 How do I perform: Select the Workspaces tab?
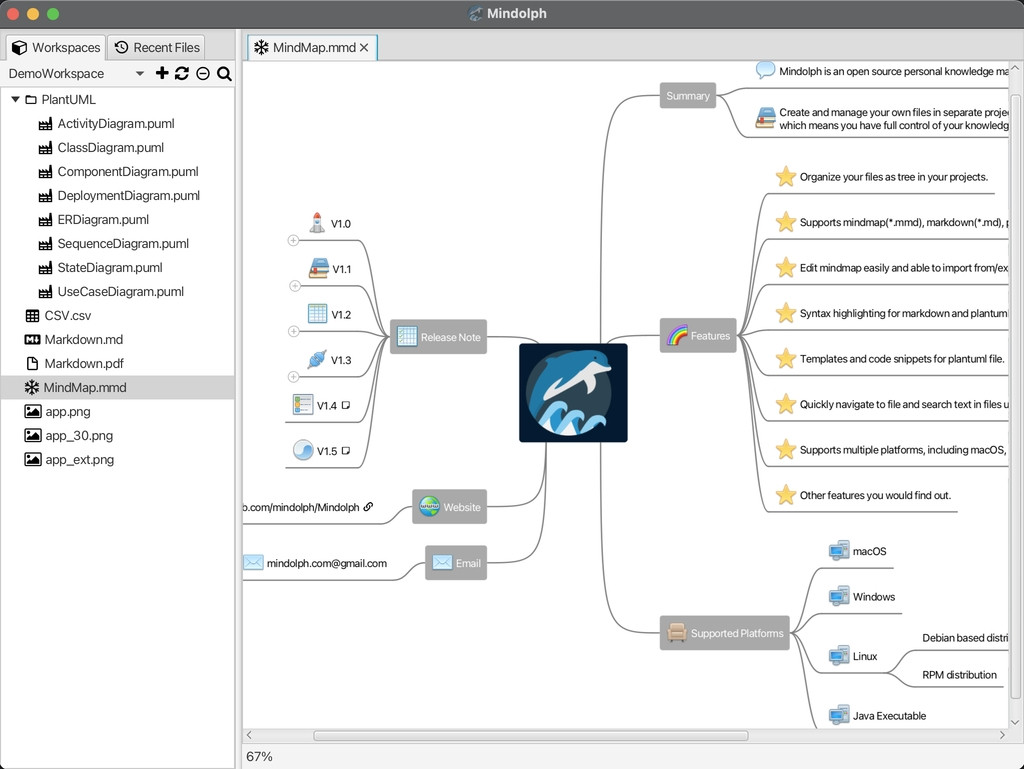(x=56, y=48)
